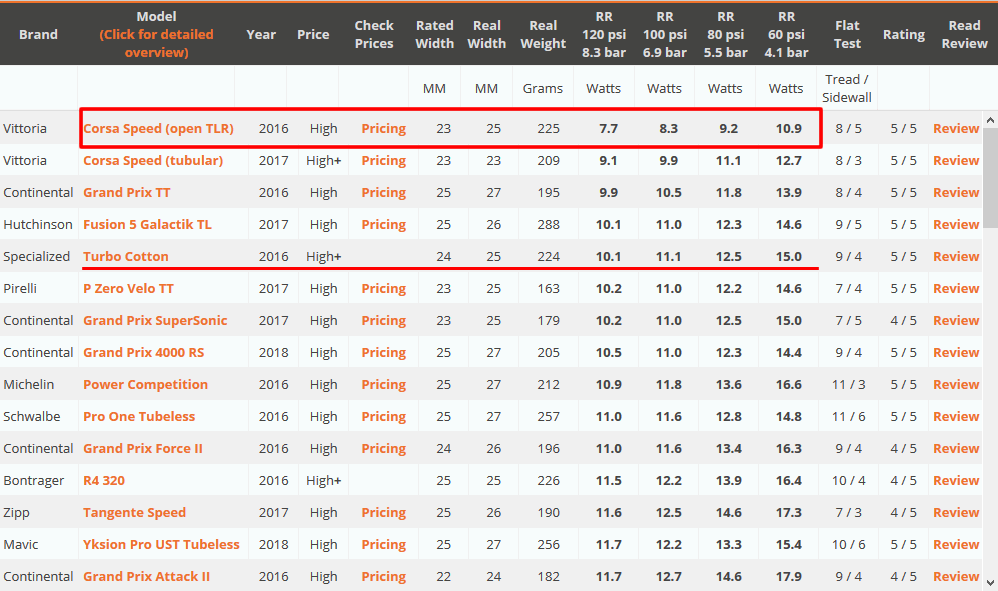998x591 pixels.
Task: Sort by Rating column header
Action: pos(904,34)
